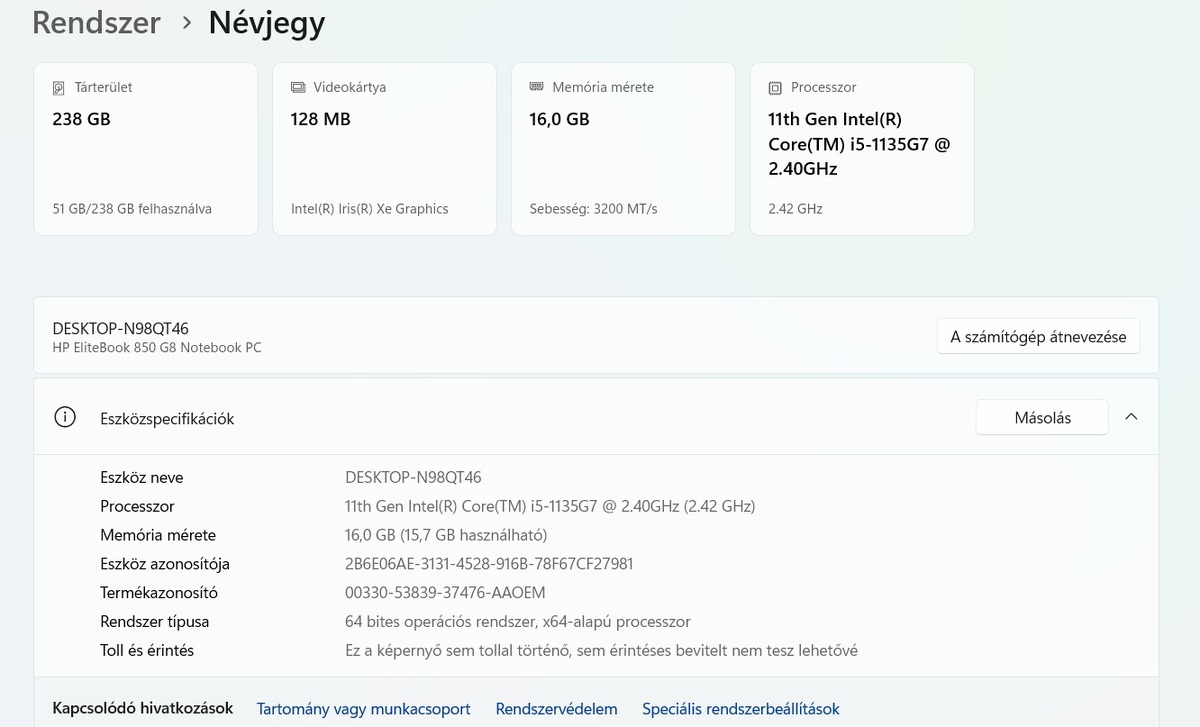Click the Eszközspecifikációk info circle icon
This screenshot has height=727, width=1200.
click(65, 418)
